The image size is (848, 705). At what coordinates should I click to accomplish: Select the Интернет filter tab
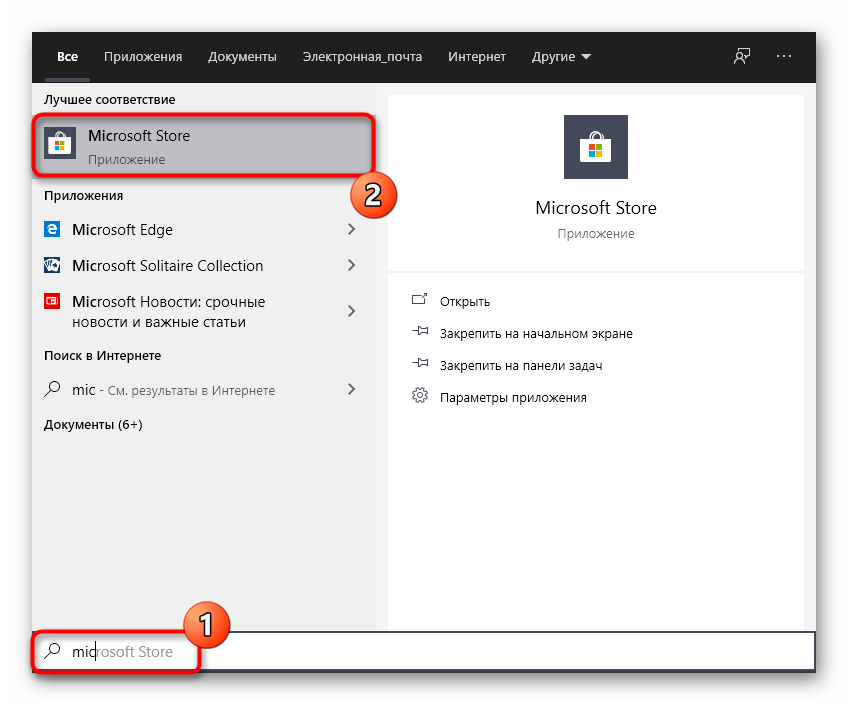(x=477, y=57)
